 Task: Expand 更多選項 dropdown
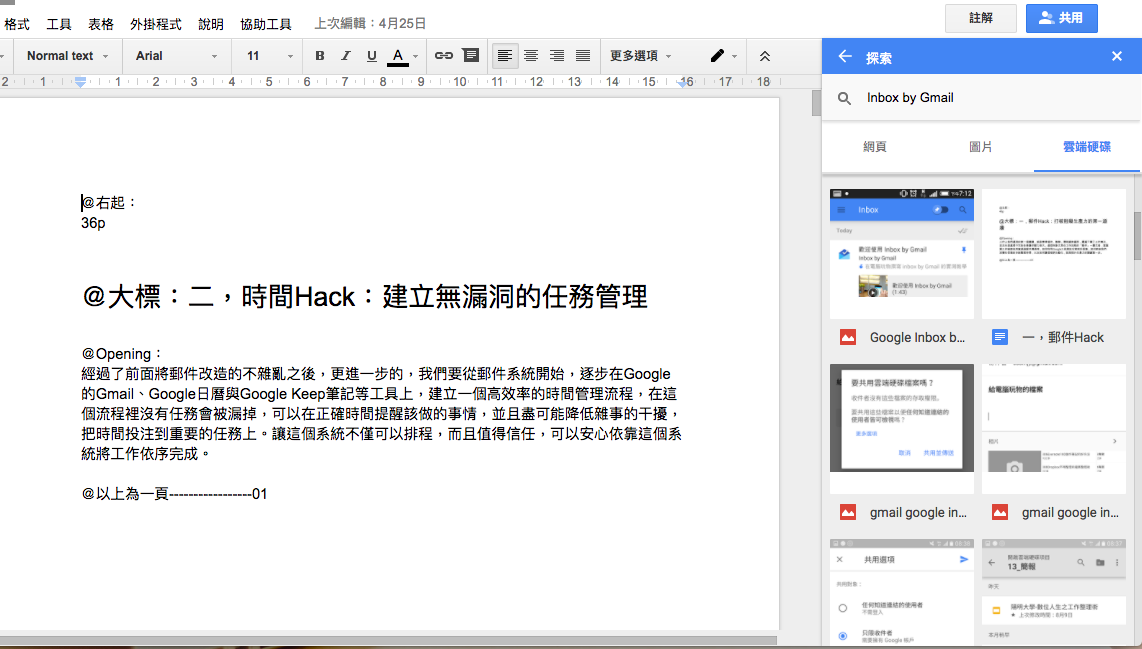pos(640,55)
